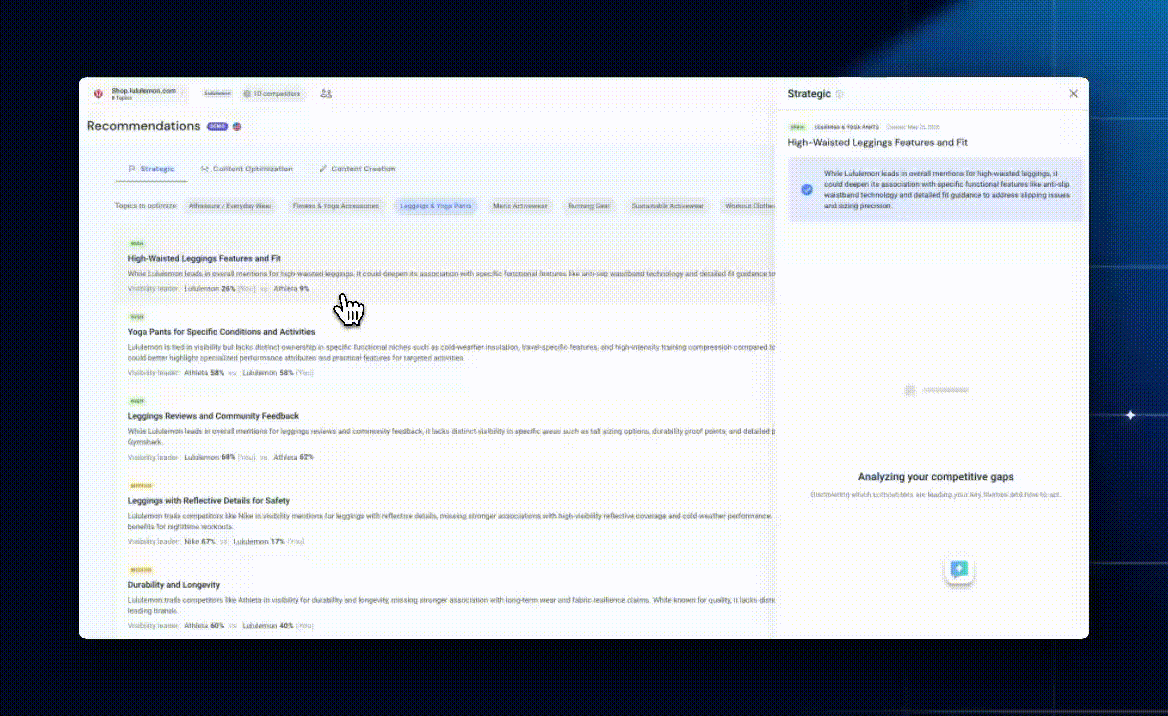Switch to the Strategic tab
The height and width of the screenshot is (716, 1168).
151,169
